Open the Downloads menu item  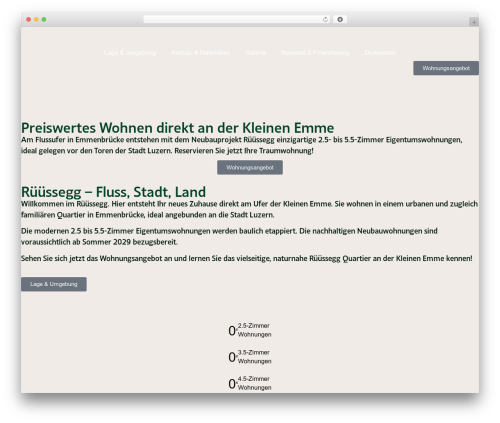pyautogui.click(x=380, y=53)
